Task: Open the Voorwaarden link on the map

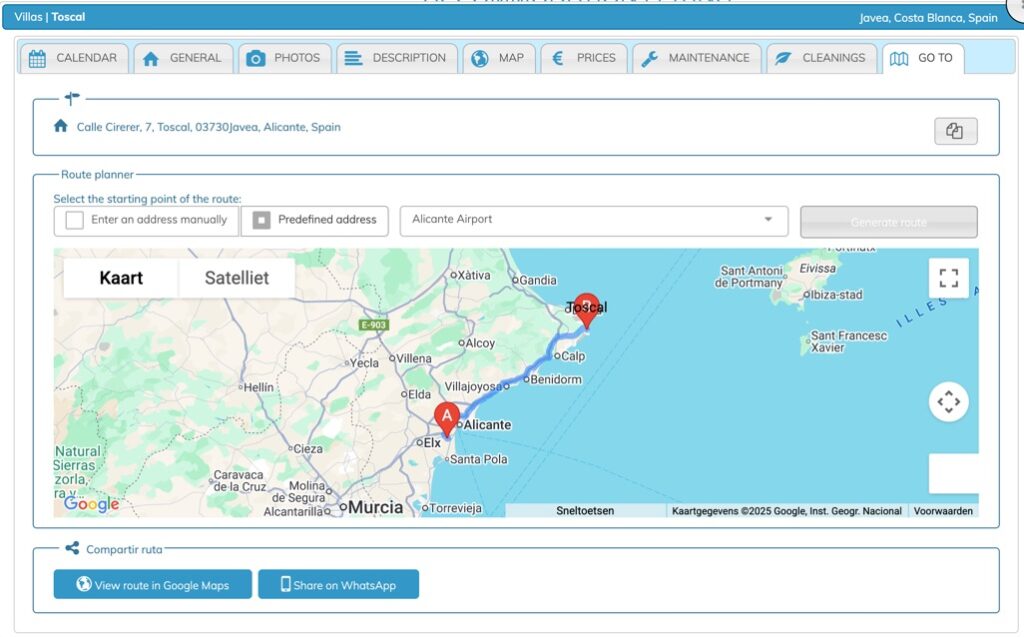Action: pyautogui.click(x=944, y=511)
